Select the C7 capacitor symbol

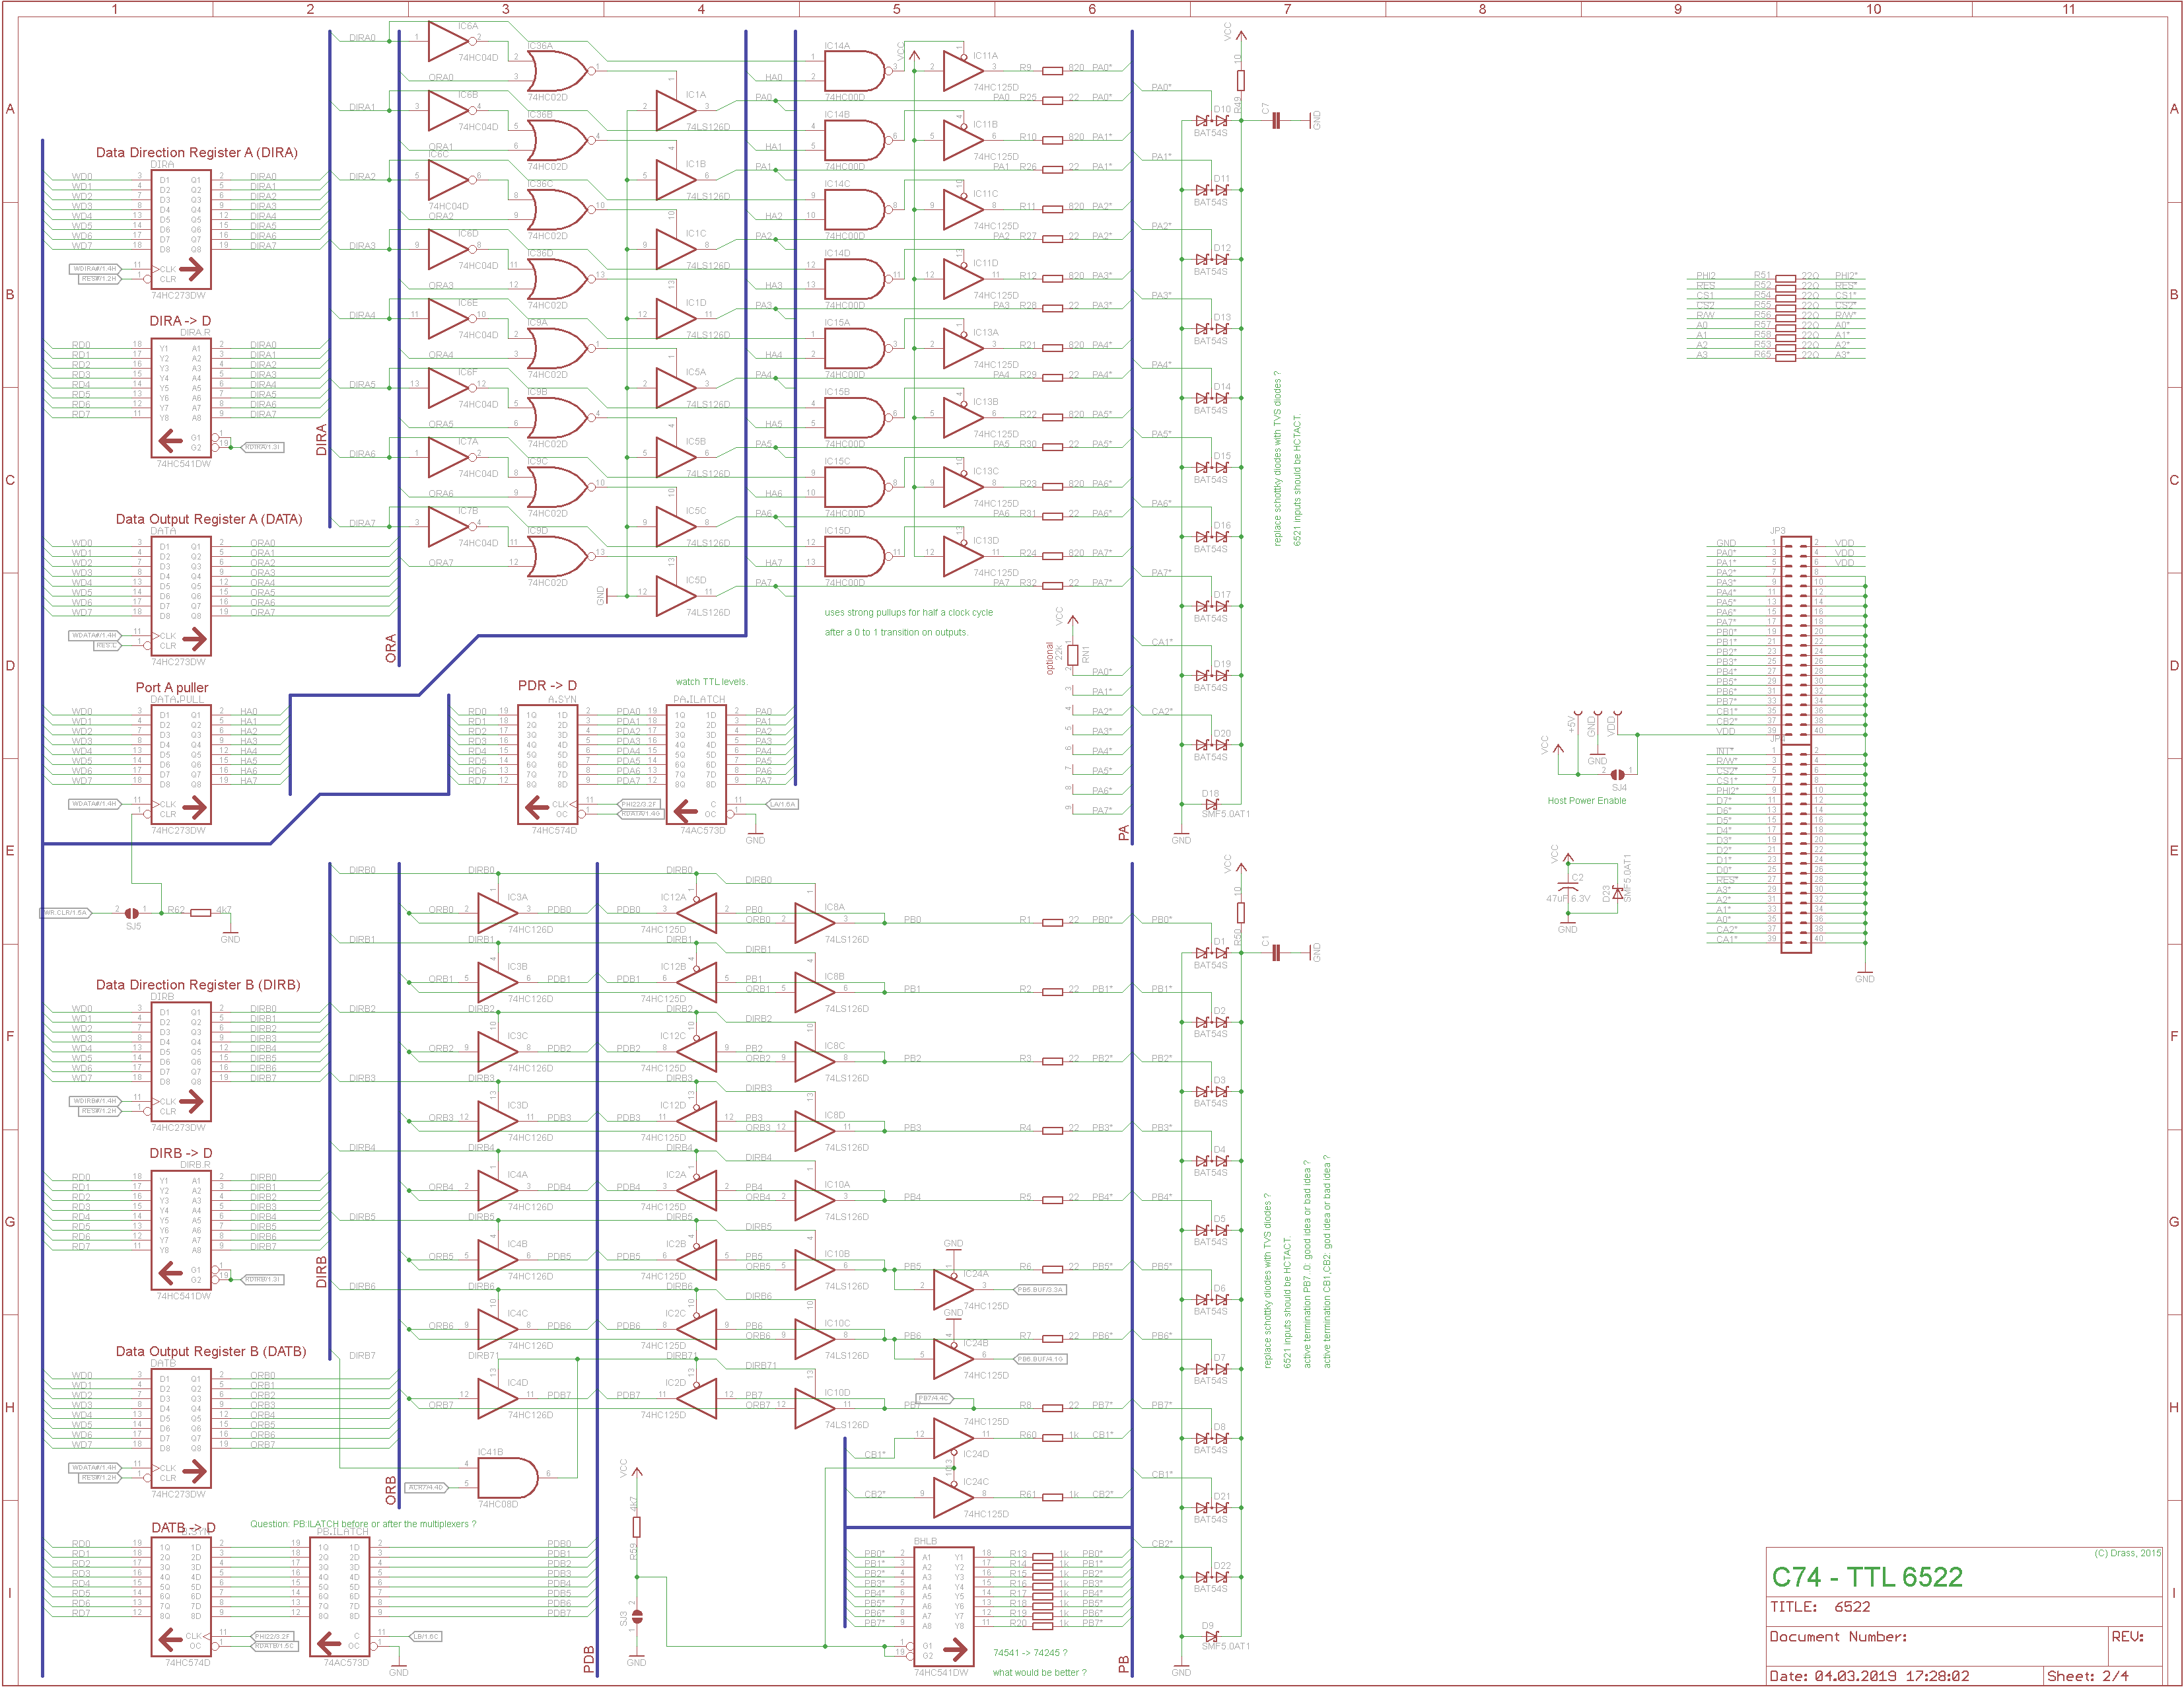[1276, 121]
